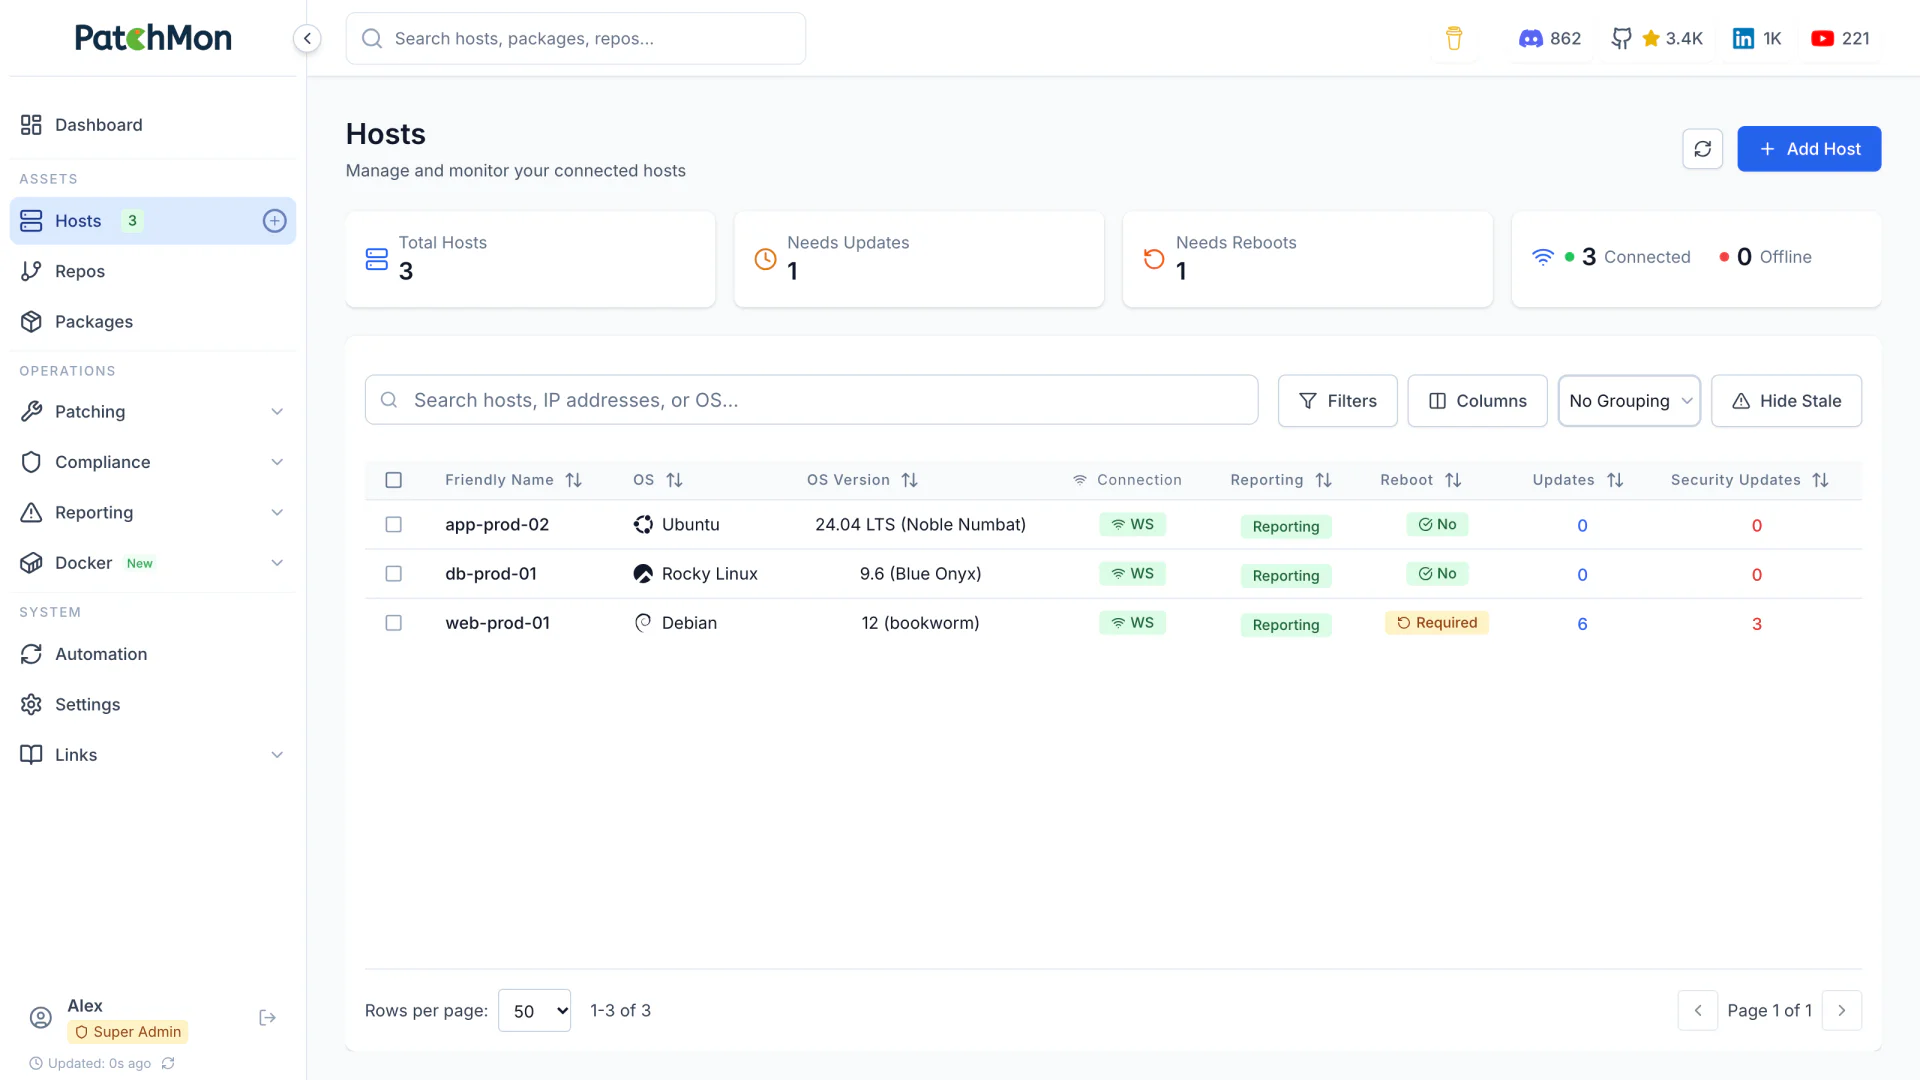Open Dashboard in the sidebar
The width and height of the screenshot is (1920, 1080).
(x=152, y=125)
